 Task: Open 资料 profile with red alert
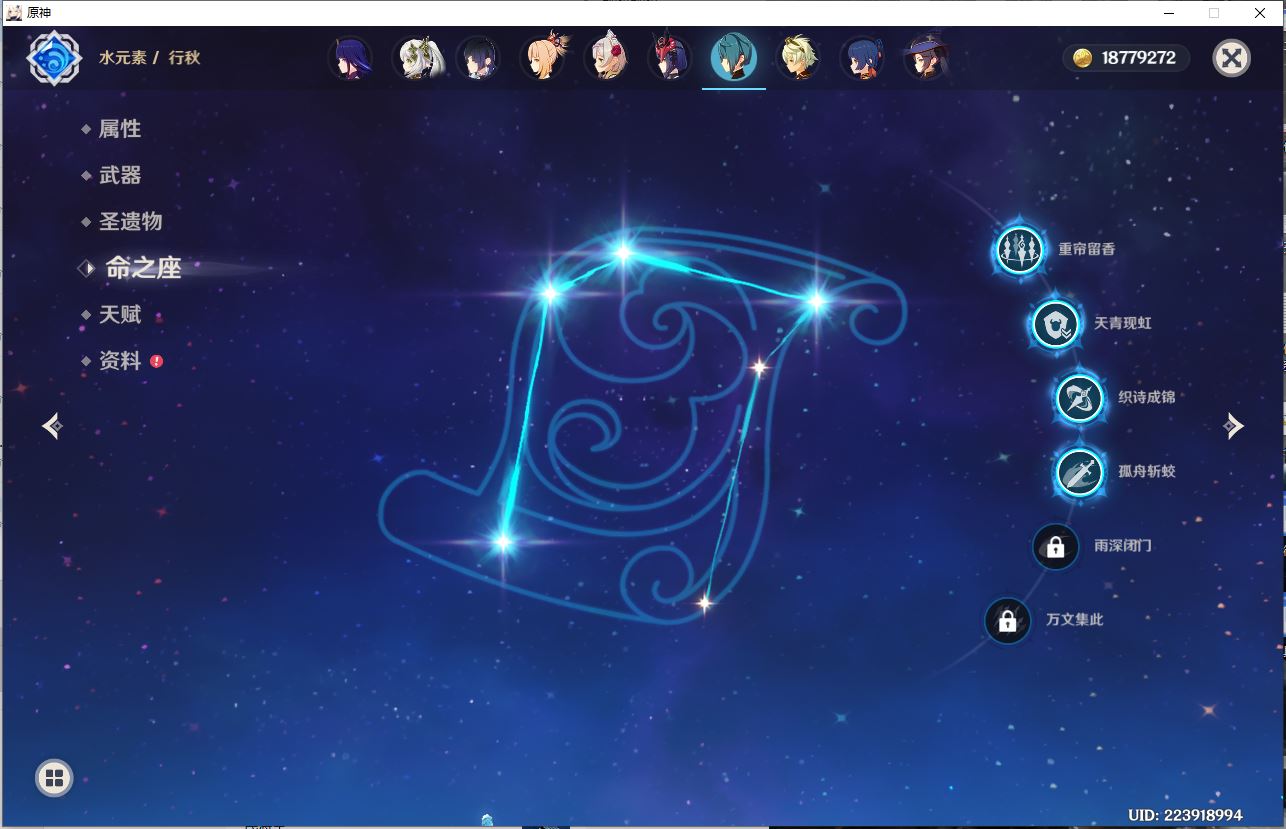click(120, 361)
